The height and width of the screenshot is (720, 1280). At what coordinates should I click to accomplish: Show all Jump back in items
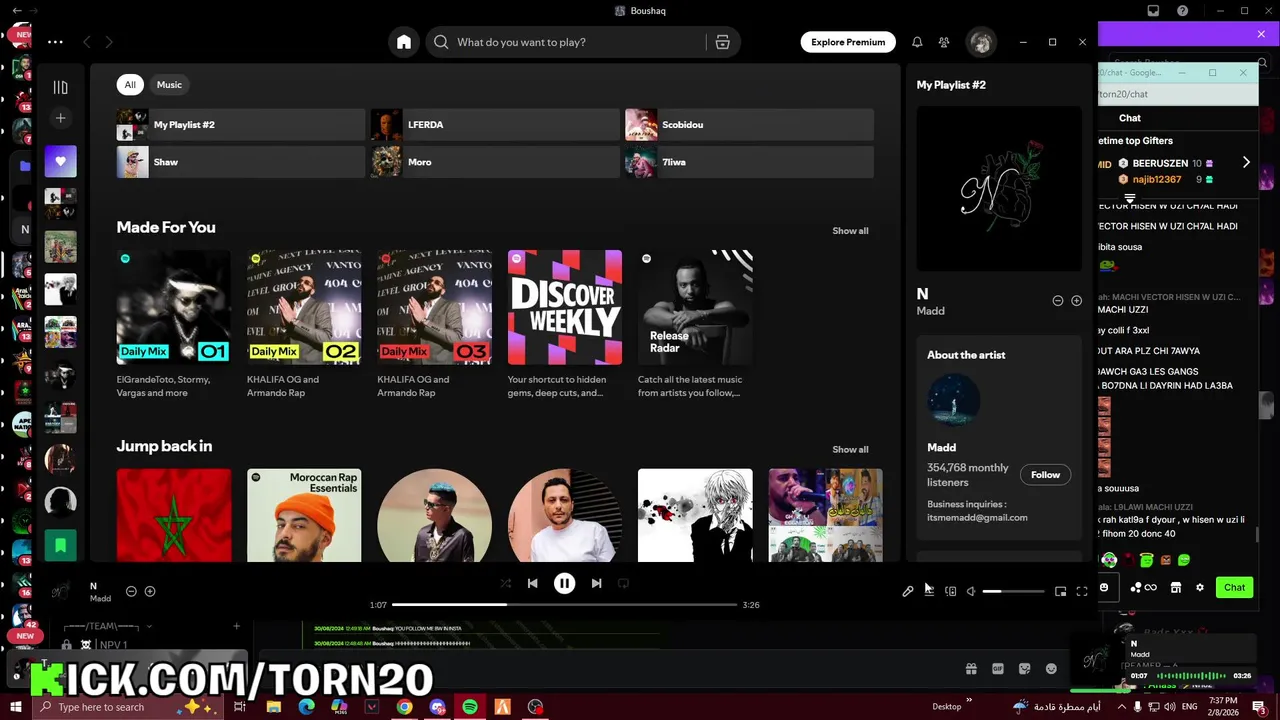coord(850,450)
